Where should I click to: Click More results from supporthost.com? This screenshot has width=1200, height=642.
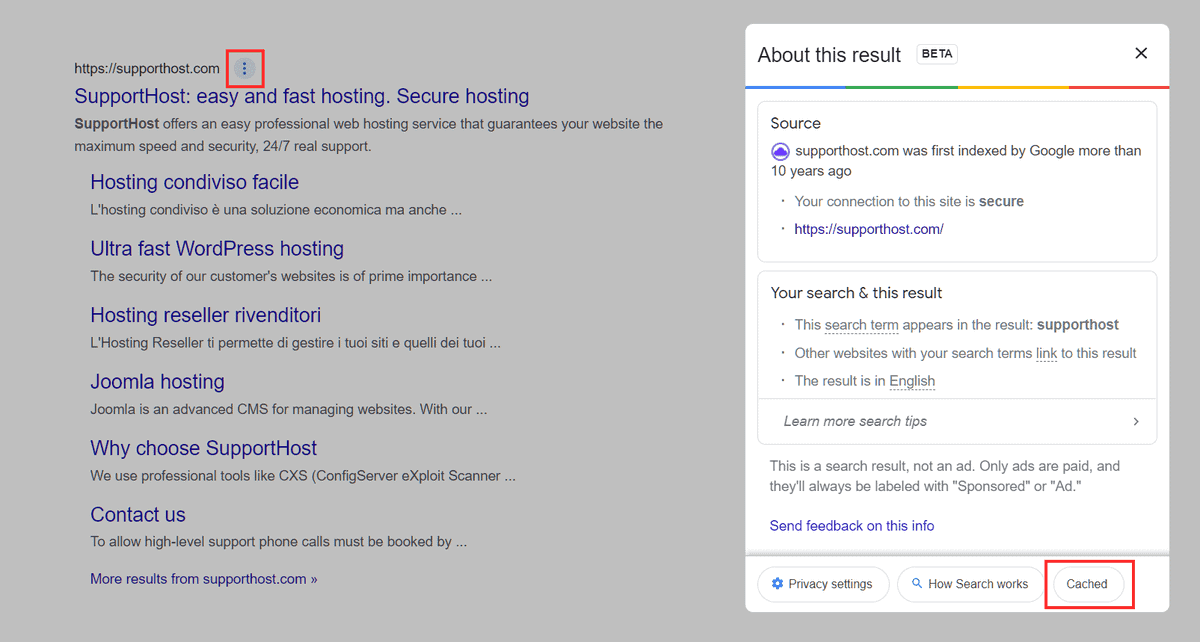click(x=203, y=578)
